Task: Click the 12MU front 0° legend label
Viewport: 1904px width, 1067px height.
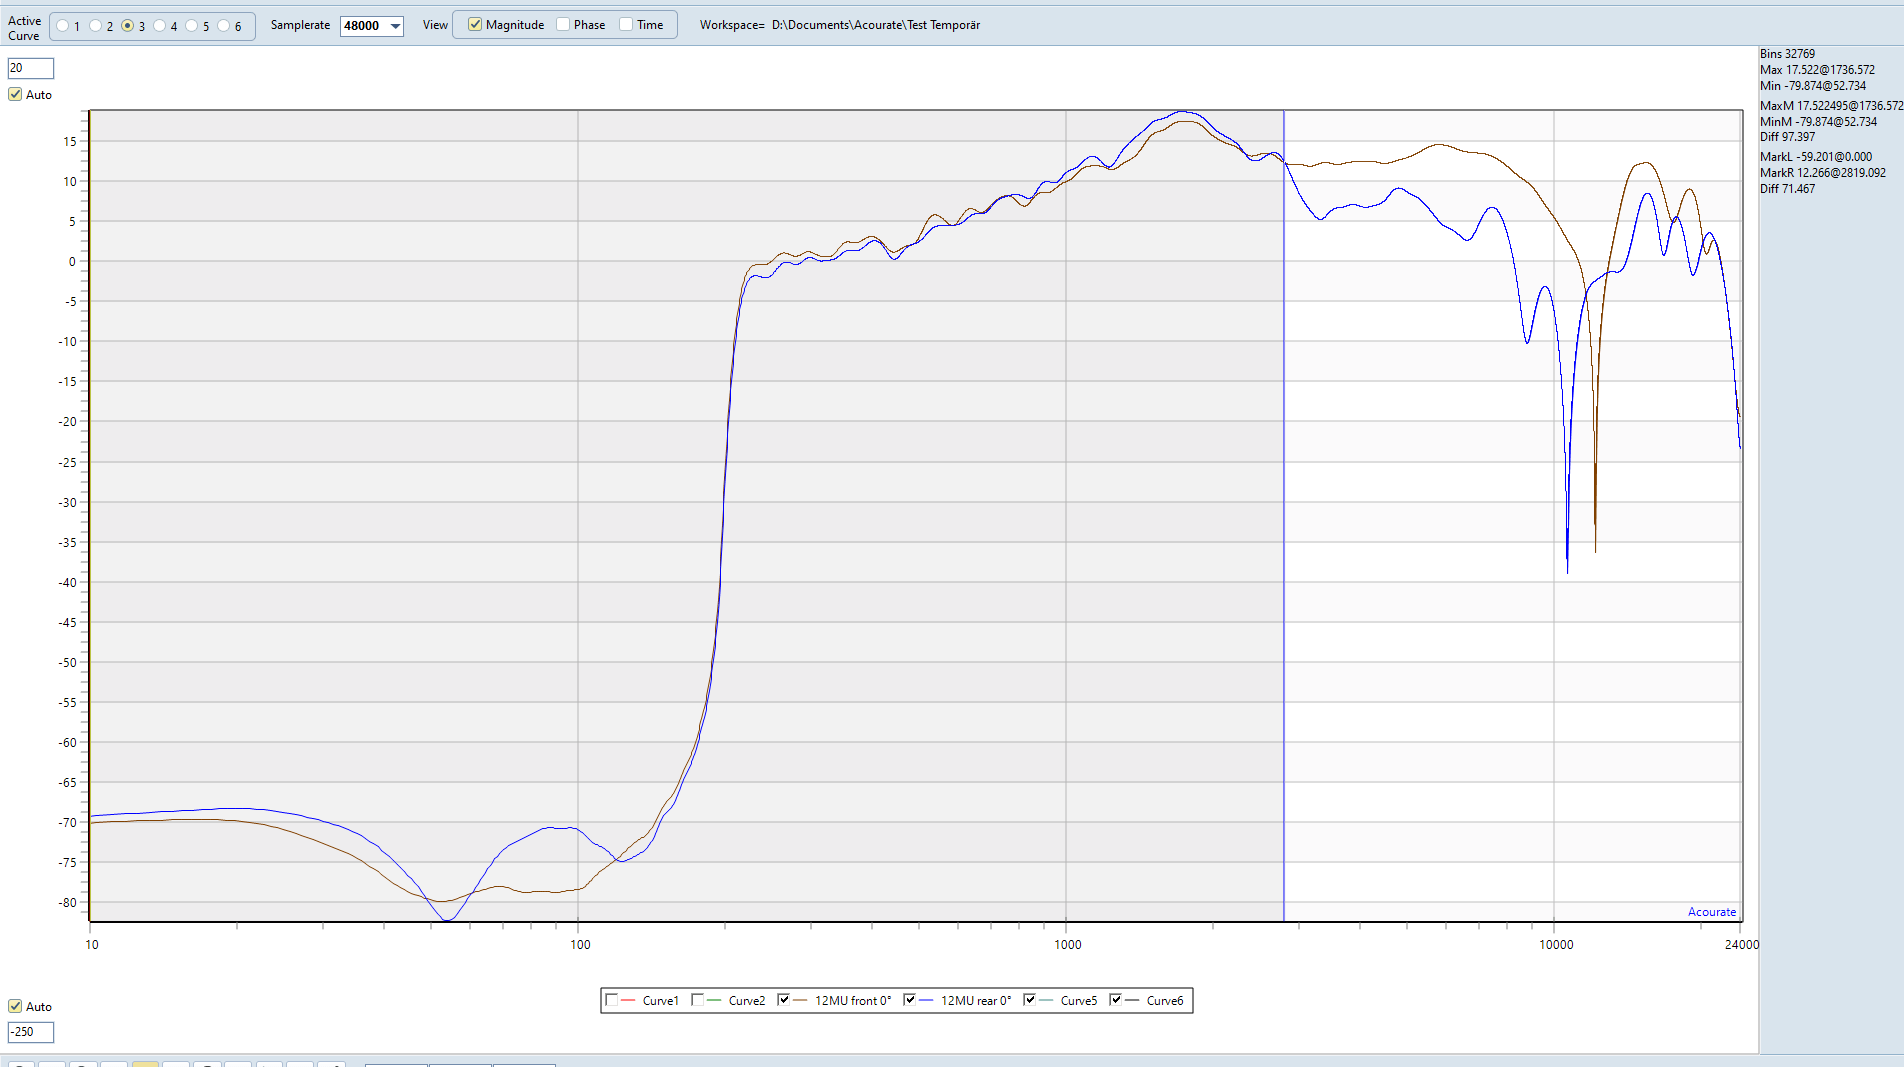Action: (853, 1001)
